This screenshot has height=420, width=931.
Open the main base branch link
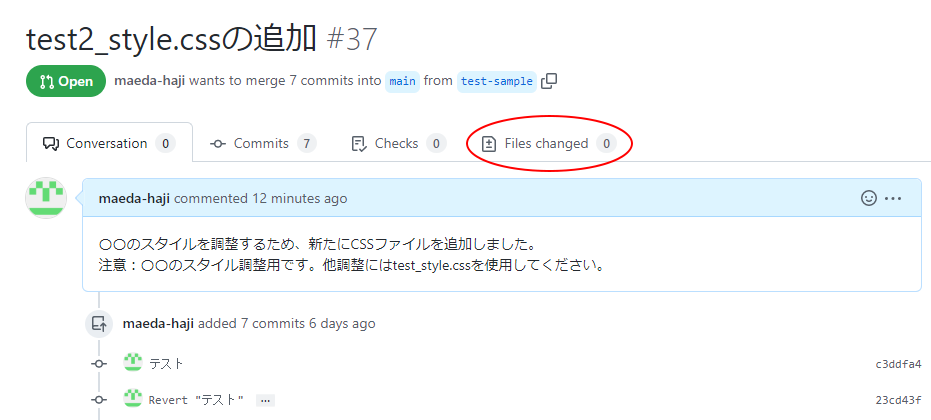point(402,81)
